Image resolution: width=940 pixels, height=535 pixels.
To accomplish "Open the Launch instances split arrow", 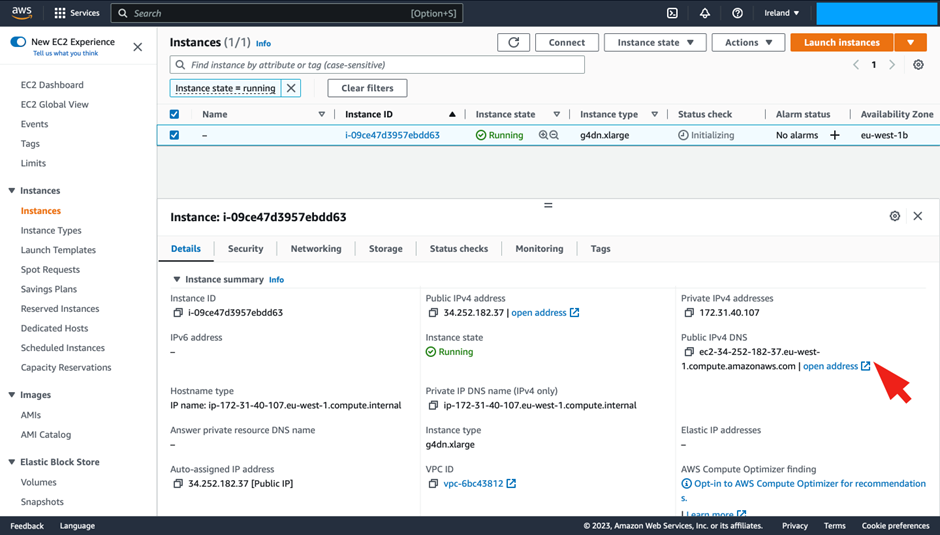I will click(x=910, y=43).
